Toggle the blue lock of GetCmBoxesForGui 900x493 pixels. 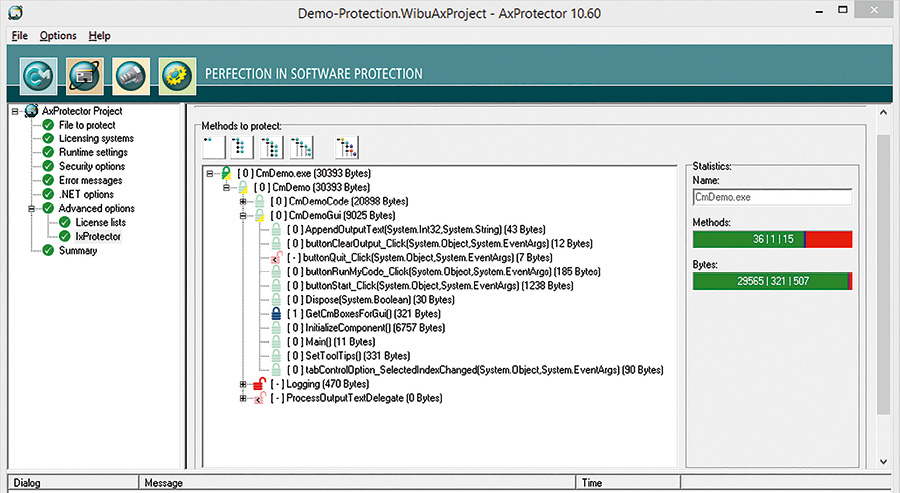click(x=276, y=313)
